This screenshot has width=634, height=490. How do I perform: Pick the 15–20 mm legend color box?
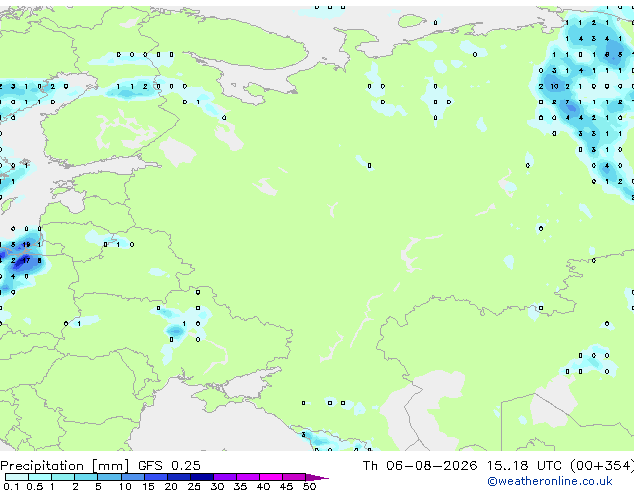(156, 477)
